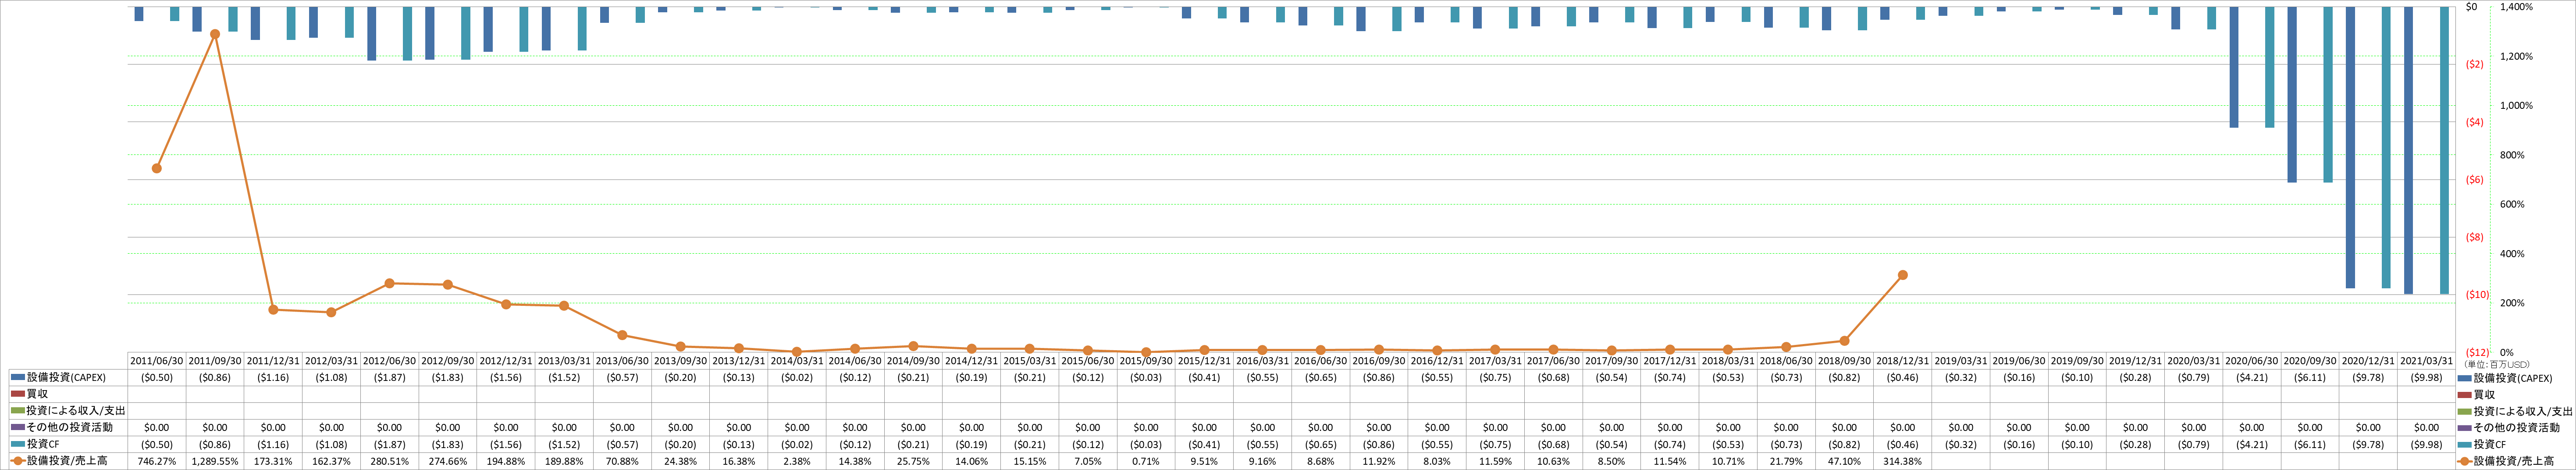2576x470 pixels.
Task: Select the 1,000% secondary axis label
Action: [2517, 106]
